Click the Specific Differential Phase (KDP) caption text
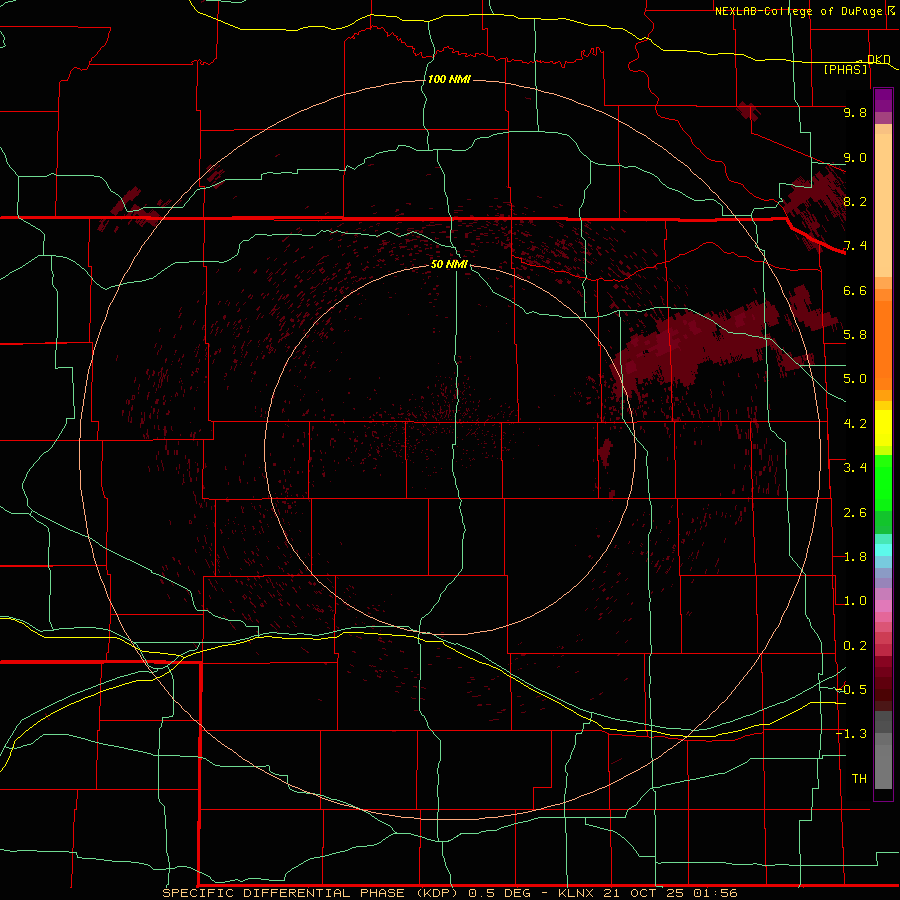Screen dimensions: 900x900 coord(310,893)
